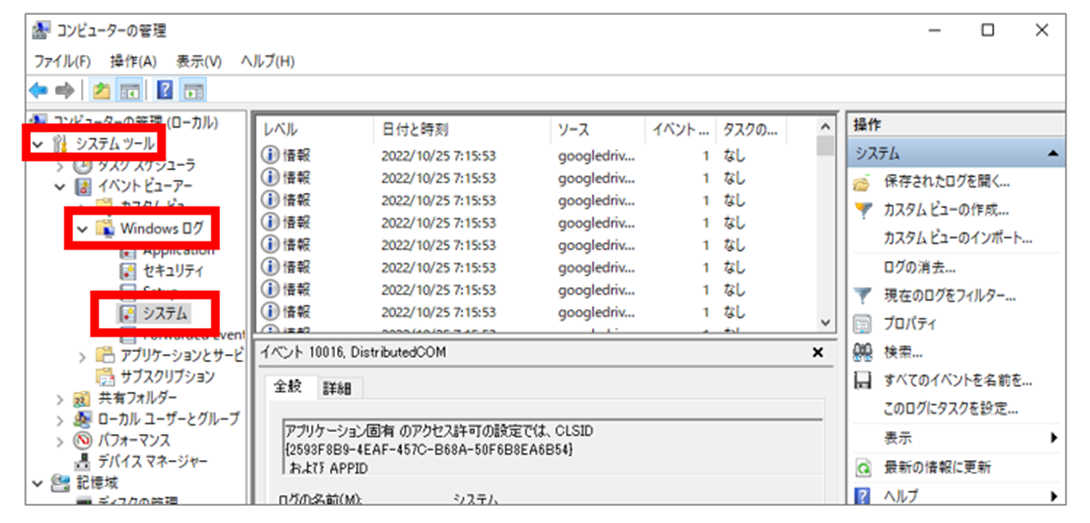1090x523 pixels.
Task: Click the Windows ログ folder icon
Action: pyautogui.click(x=105, y=228)
